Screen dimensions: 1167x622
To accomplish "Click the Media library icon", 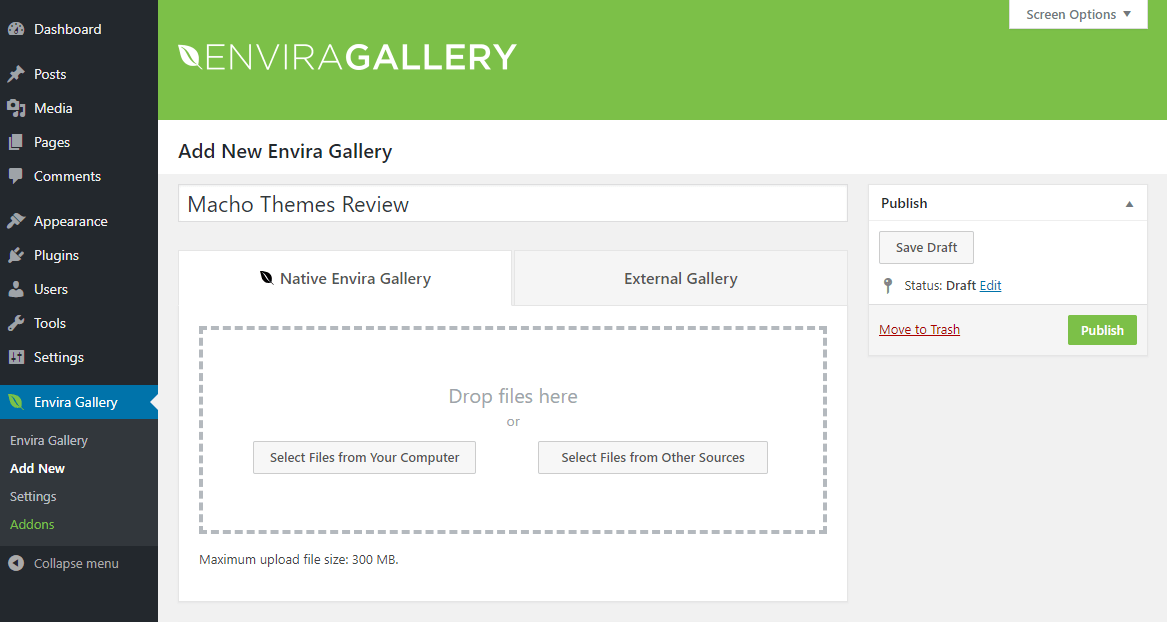I will pos(16,108).
